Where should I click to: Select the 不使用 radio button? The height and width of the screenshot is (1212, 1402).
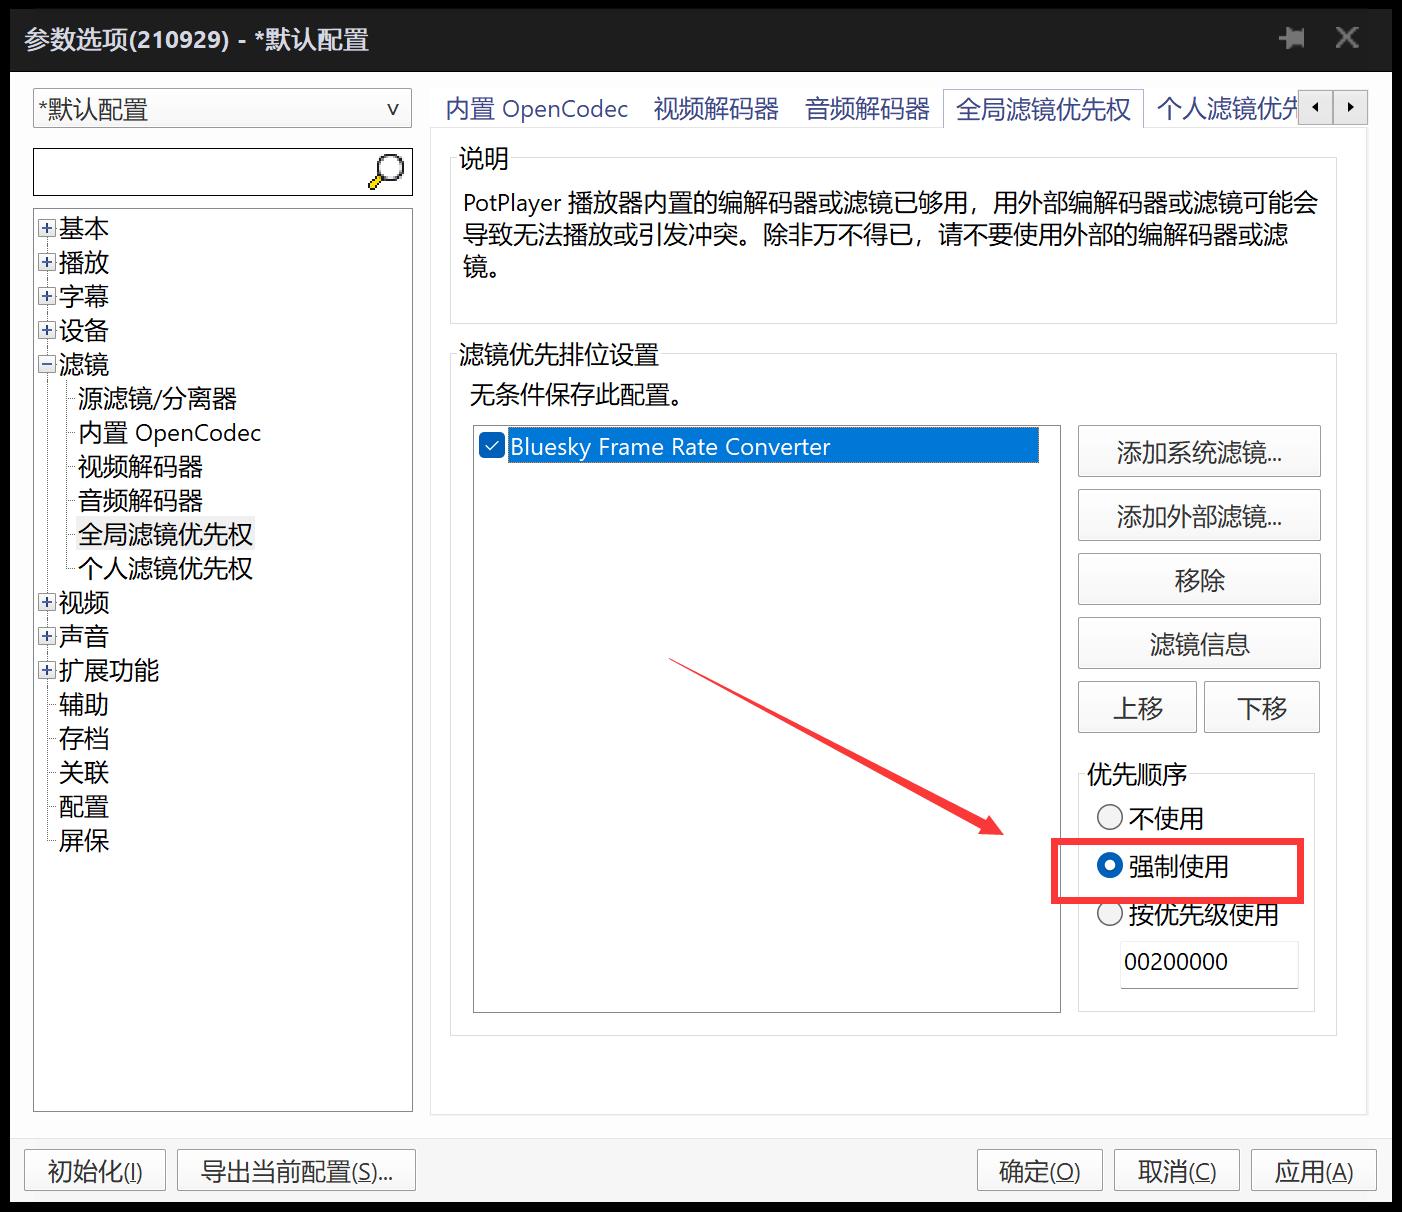(1109, 817)
